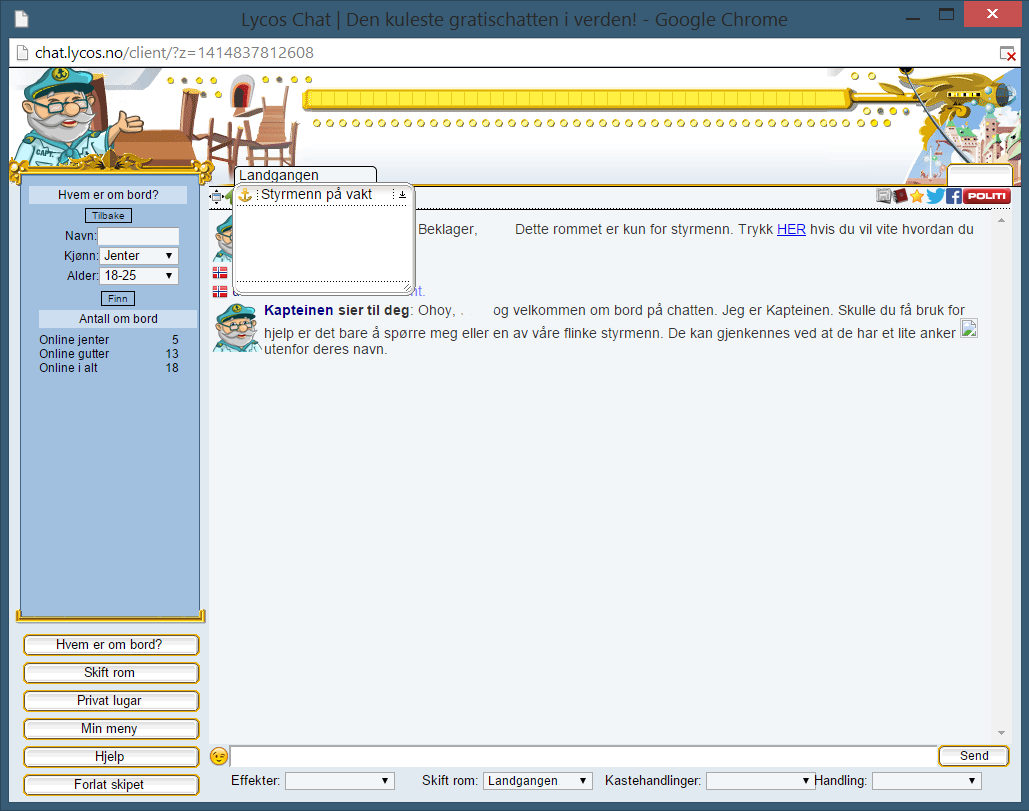The height and width of the screenshot is (811, 1029).
Task: Click the yellow star favorites icon
Action: click(917, 196)
